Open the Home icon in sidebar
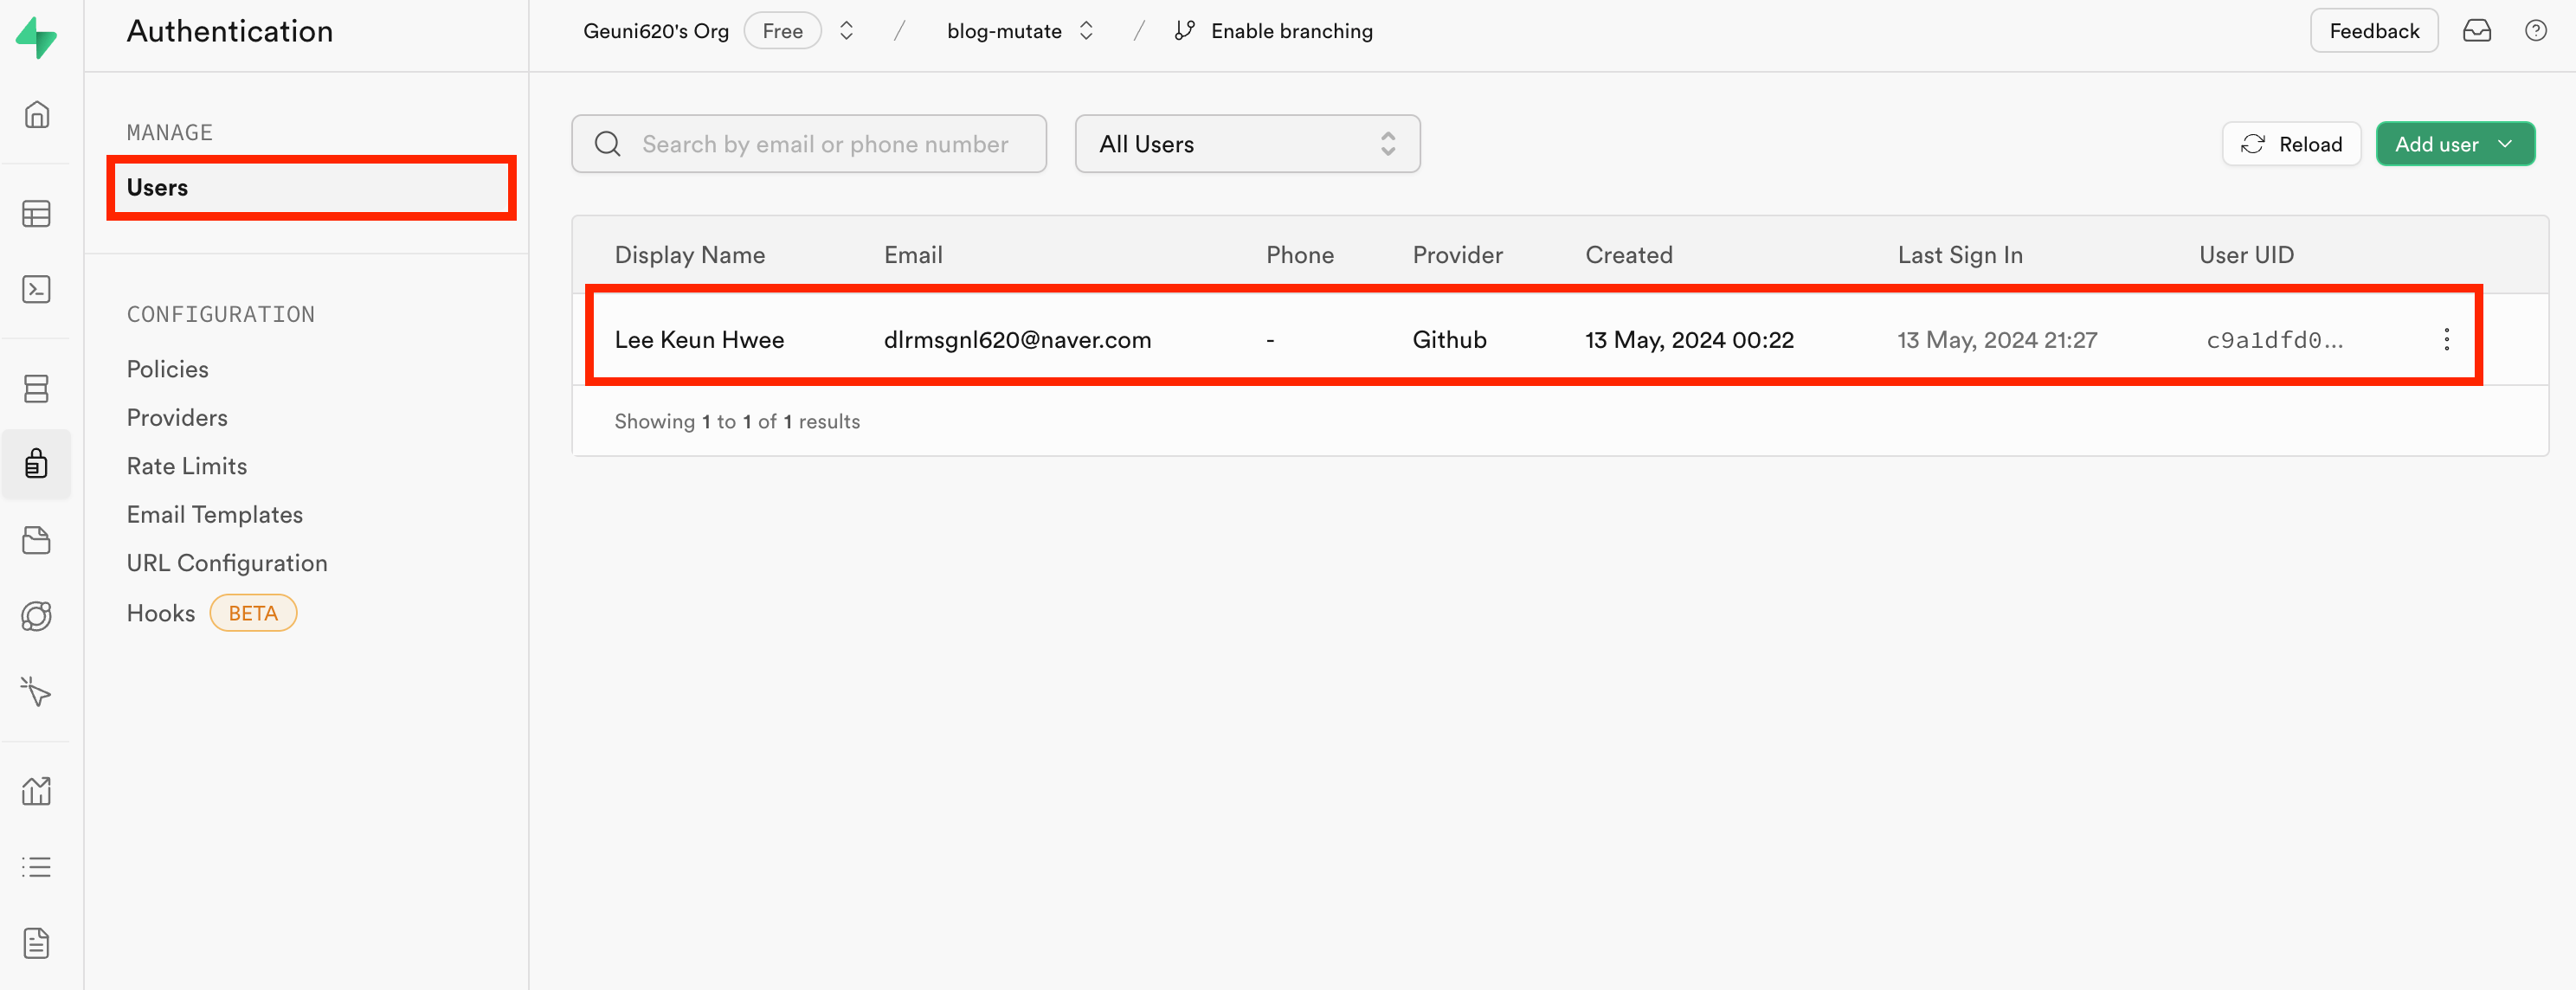 [x=37, y=115]
